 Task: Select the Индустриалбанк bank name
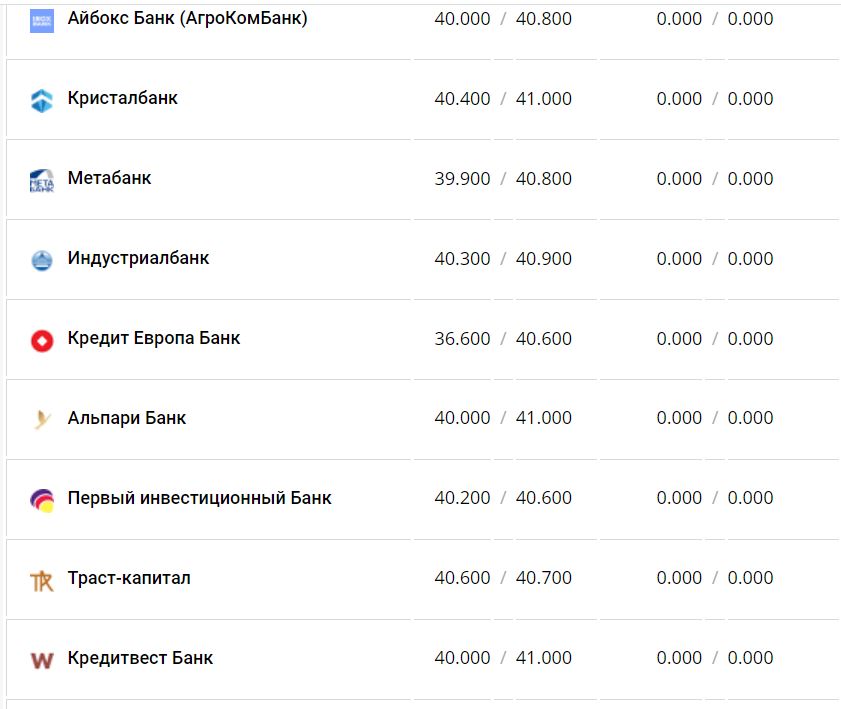138,259
